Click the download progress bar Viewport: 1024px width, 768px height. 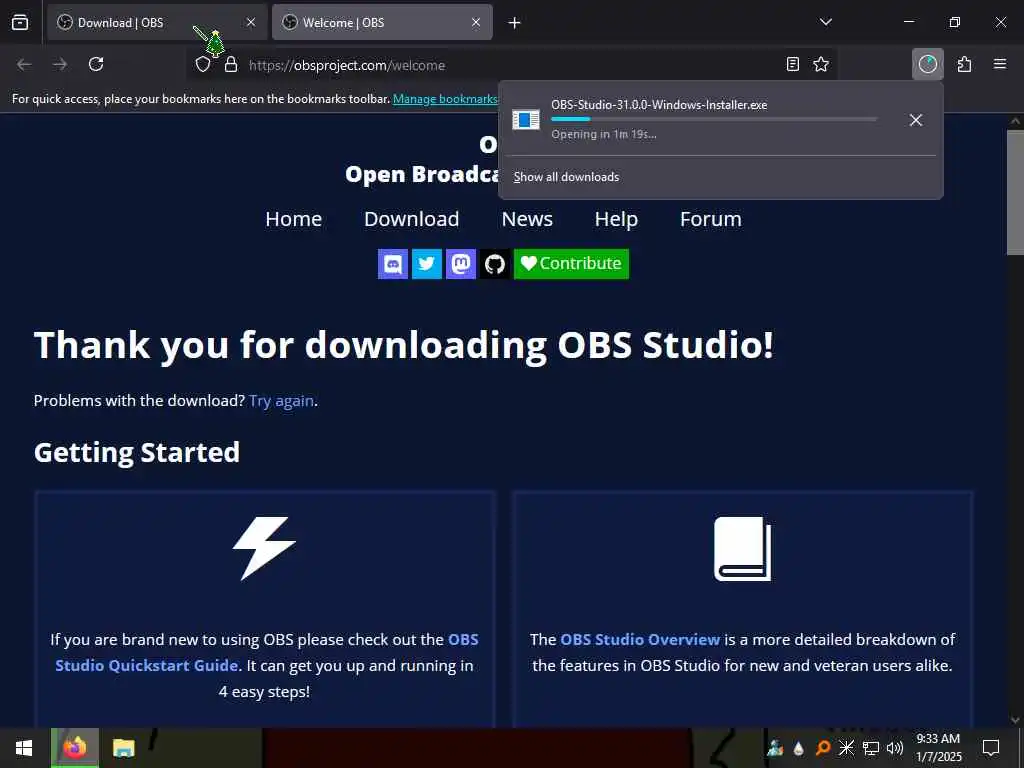pyautogui.click(x=714, y=119)
